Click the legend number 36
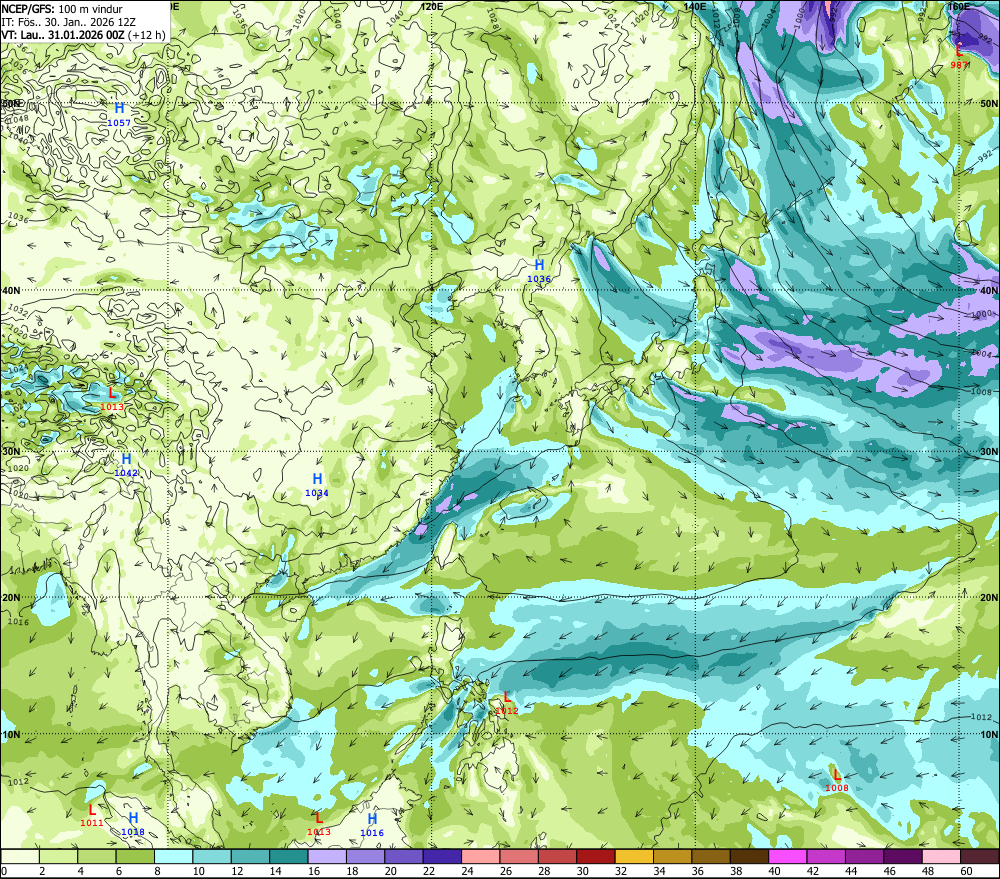1000x879 pixels. pos(697,871)
